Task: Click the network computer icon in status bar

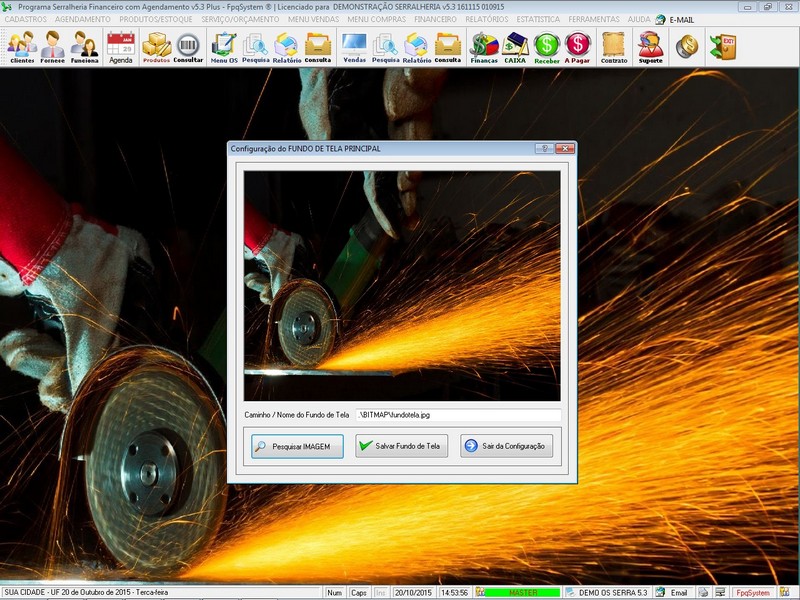Action: (720, 592)
